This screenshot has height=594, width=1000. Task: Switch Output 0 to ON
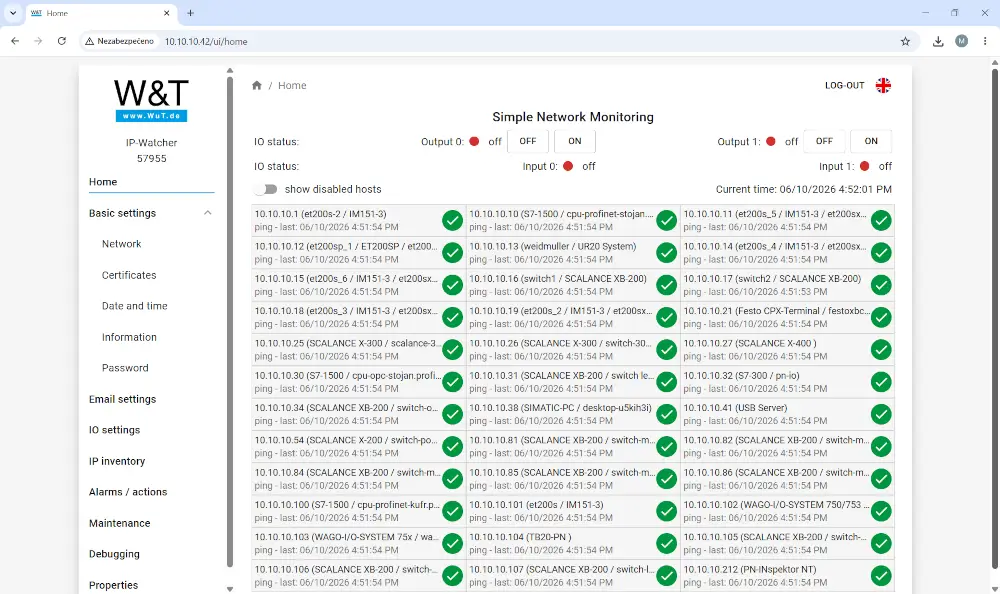click(575, 141)
